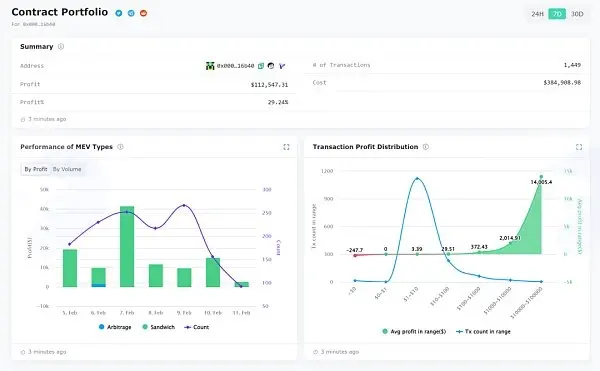Select the By Volume chart tab

tap(67, 169)
